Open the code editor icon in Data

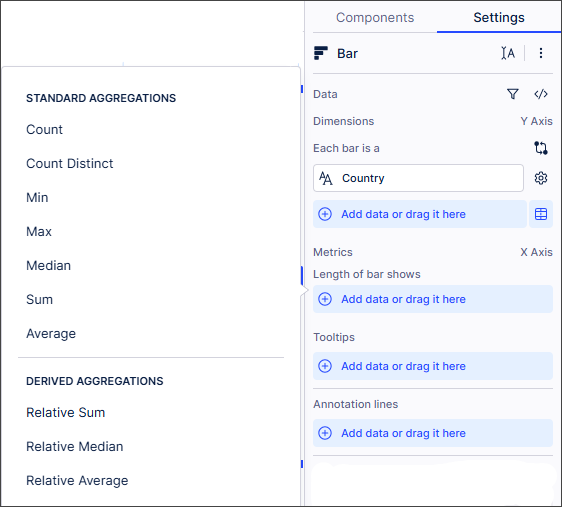pyautogui.click(x=541, y=94)
